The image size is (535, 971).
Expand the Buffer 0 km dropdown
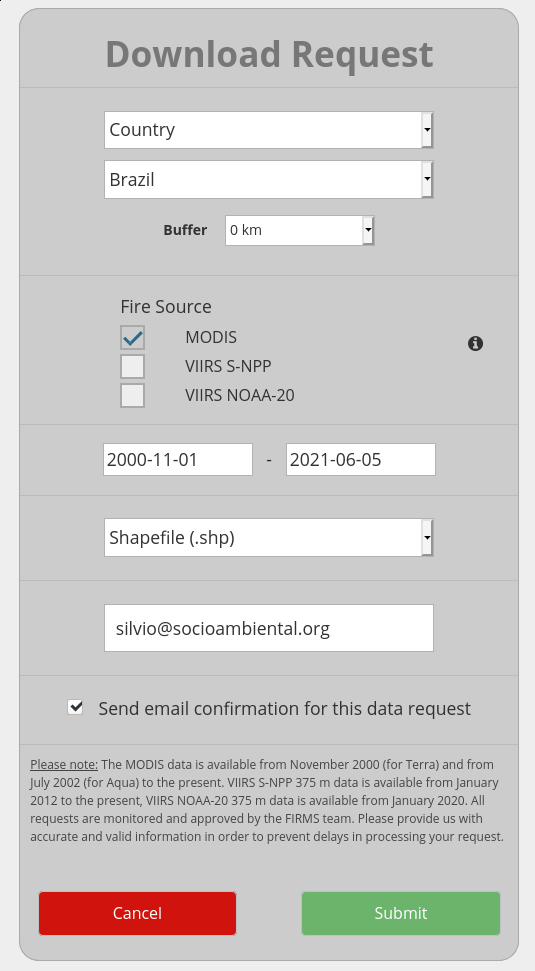300,230
